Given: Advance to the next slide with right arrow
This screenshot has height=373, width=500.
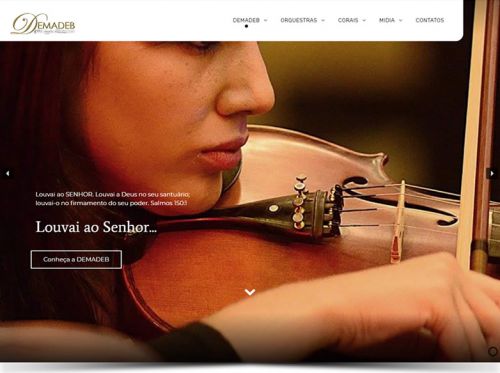Looking at the screenshot, I should pyautogui.click(x=492, y=173).
